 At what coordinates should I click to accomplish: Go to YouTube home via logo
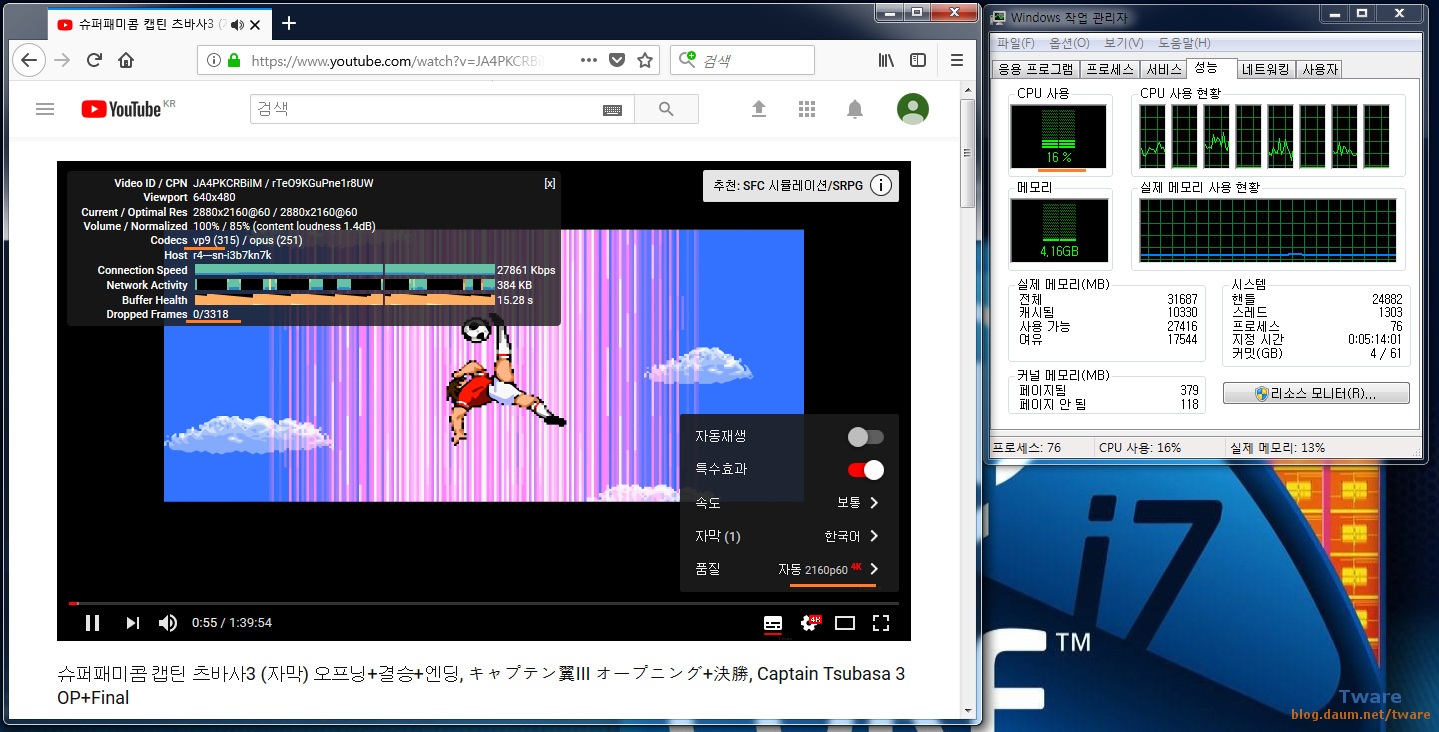pyautogui.click(x=122, y=109)
